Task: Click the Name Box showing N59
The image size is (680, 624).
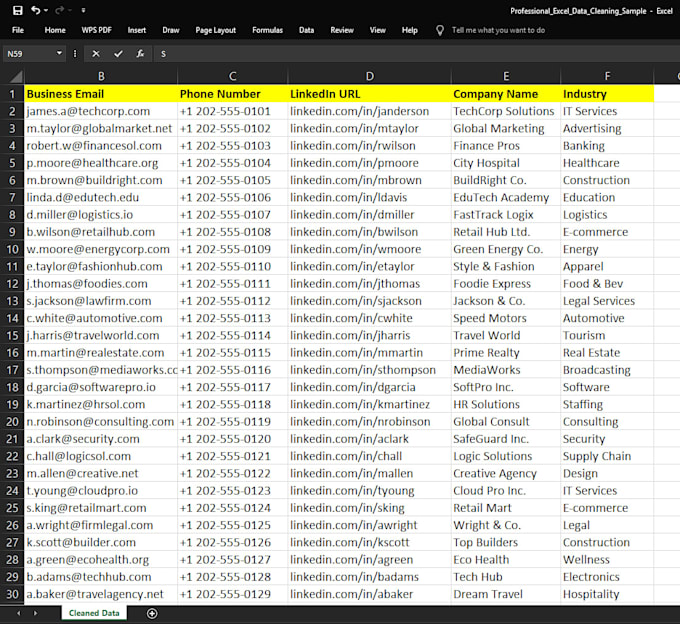Action: click(x=29, y=54)
